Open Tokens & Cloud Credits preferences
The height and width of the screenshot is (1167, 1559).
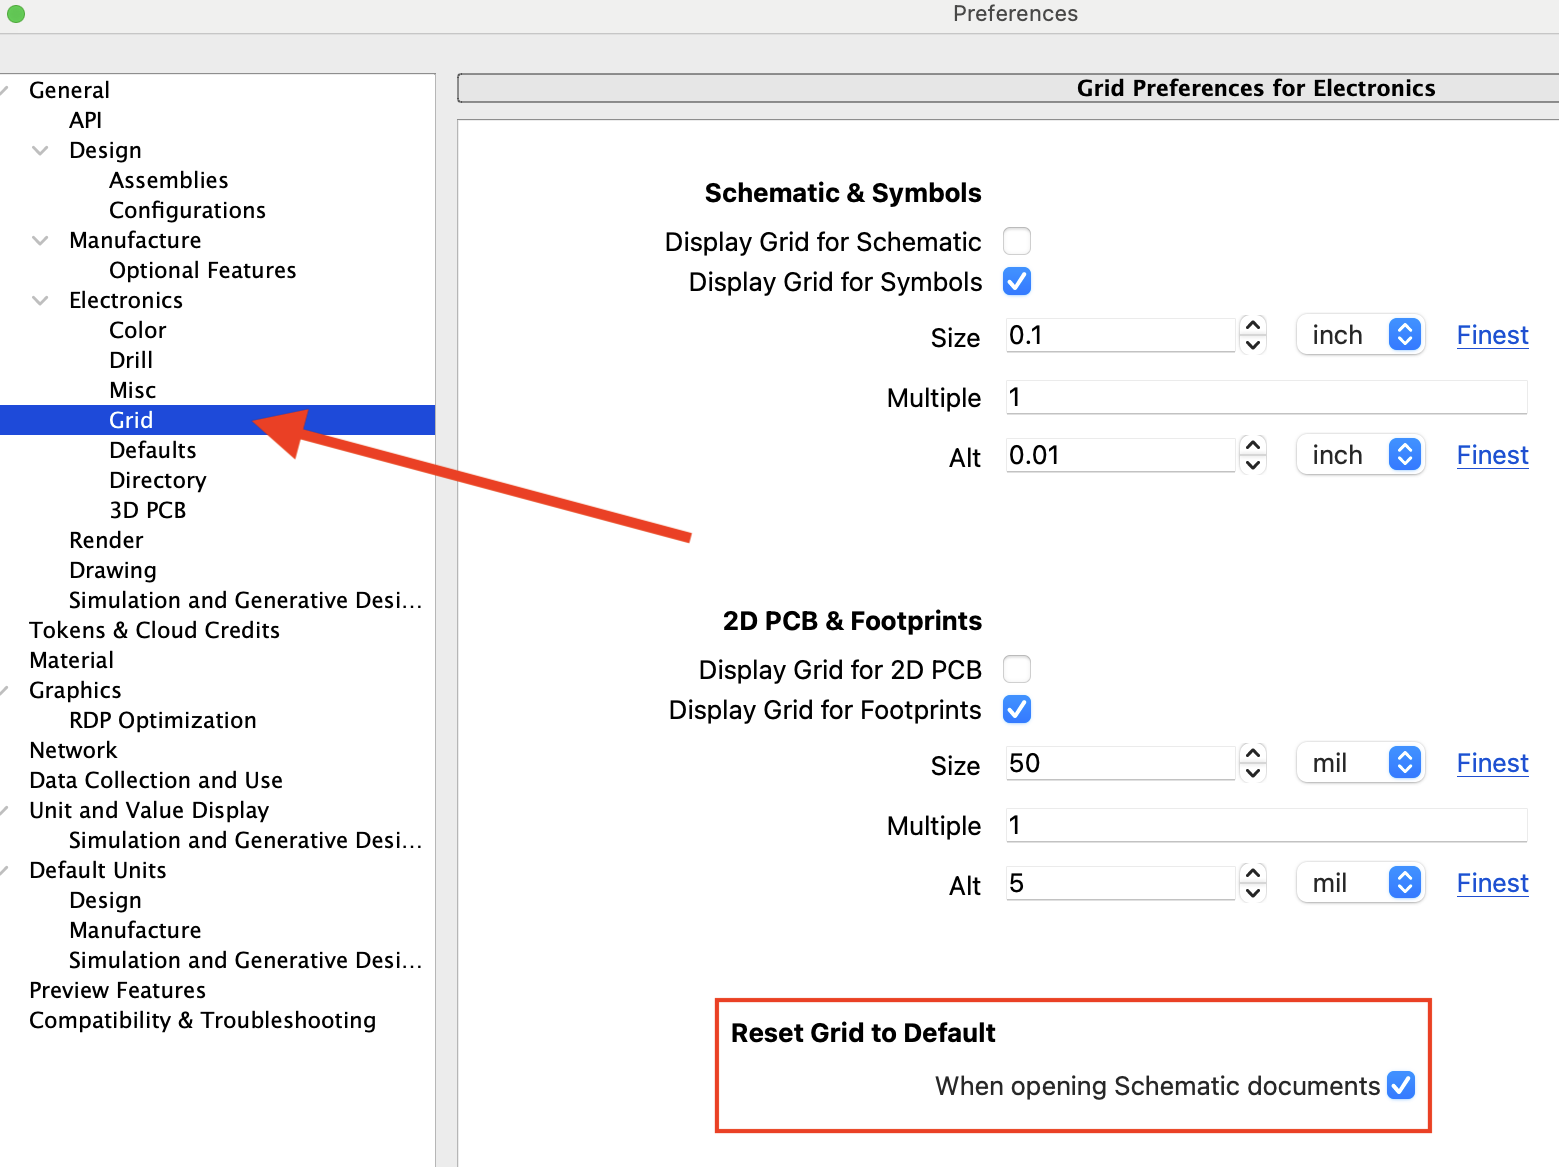[154, 630]
